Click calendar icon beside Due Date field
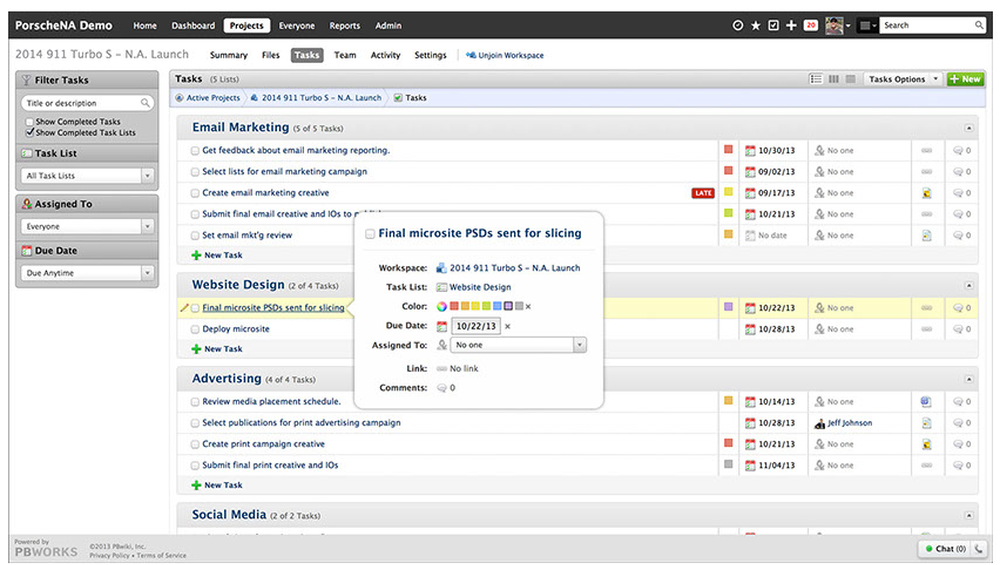1000x565 pixels. pyautogui.click(x=441, y=327)
